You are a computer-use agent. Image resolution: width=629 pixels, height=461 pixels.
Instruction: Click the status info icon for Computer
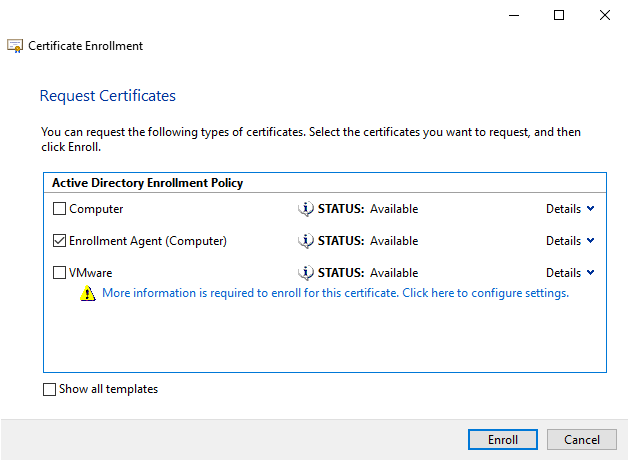[x=306, y=209]
